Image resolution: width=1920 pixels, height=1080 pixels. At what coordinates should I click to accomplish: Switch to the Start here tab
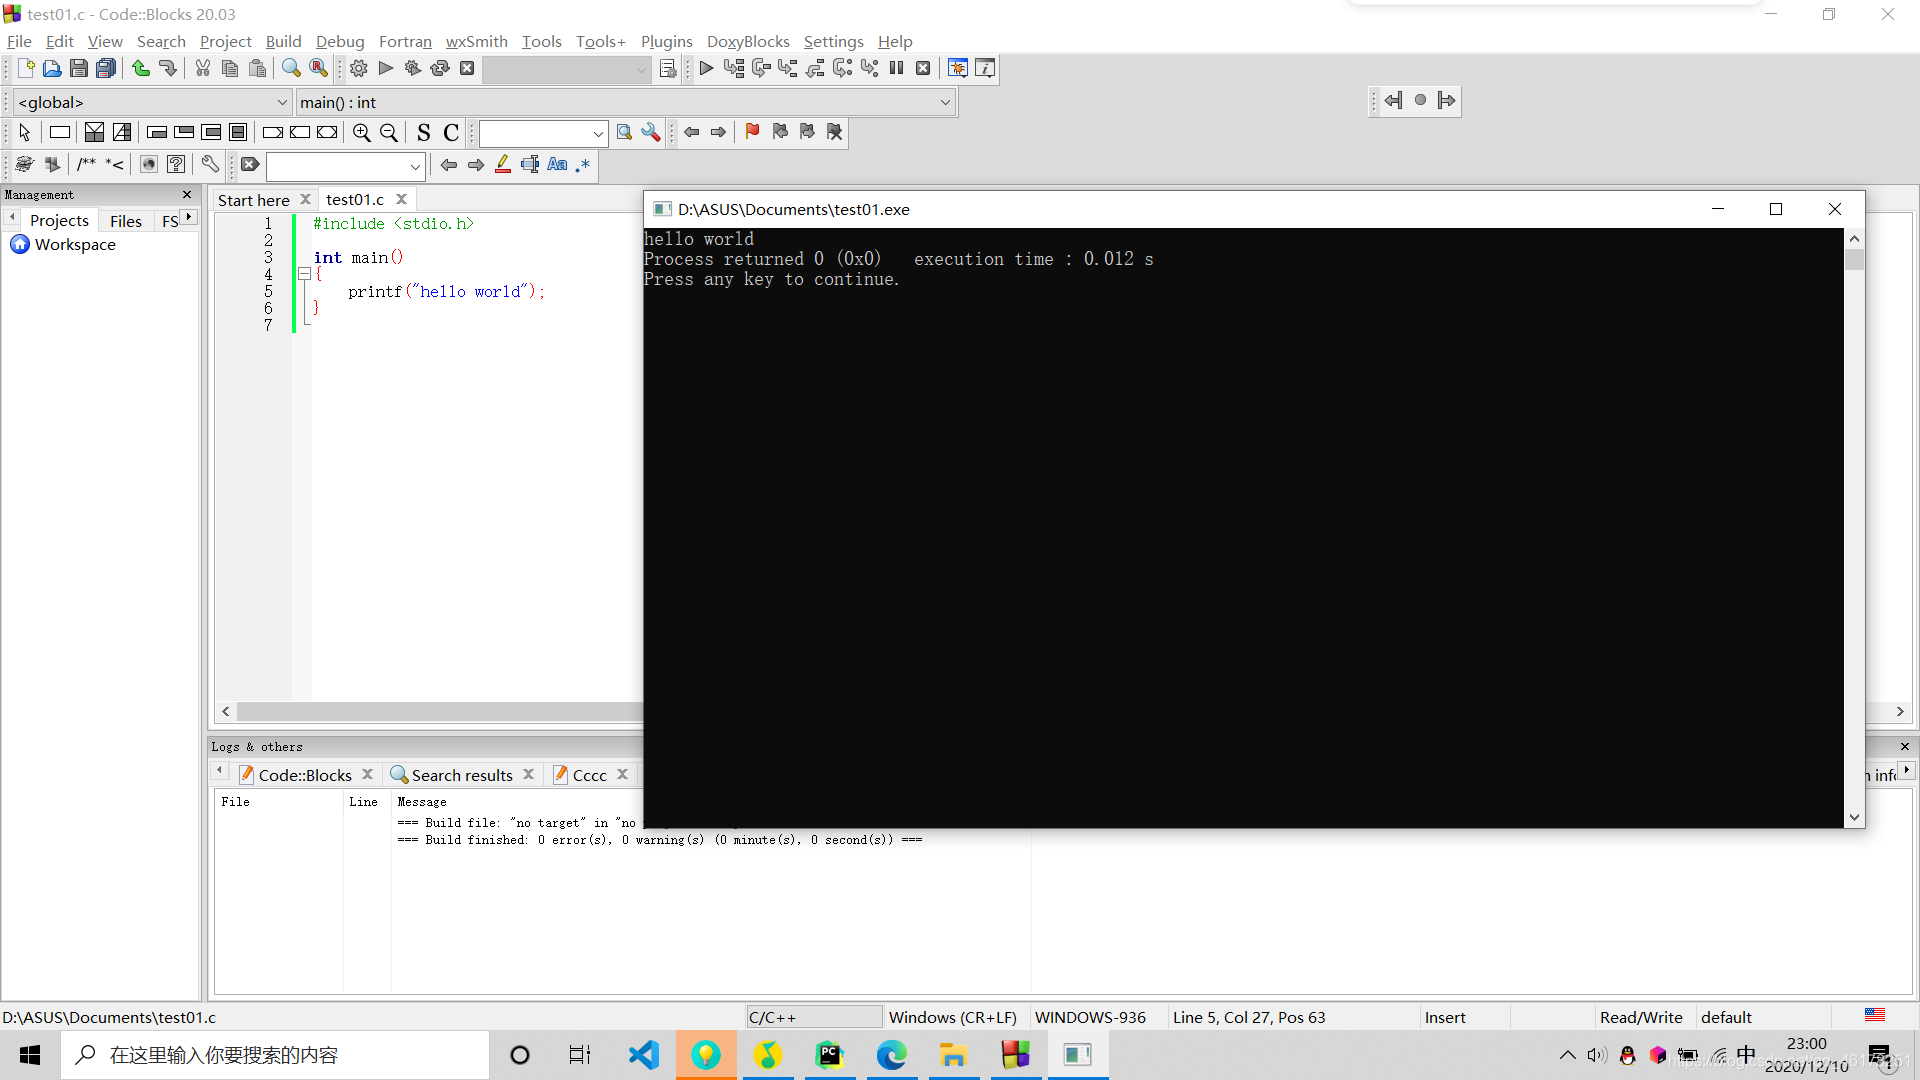coord(253,199)
